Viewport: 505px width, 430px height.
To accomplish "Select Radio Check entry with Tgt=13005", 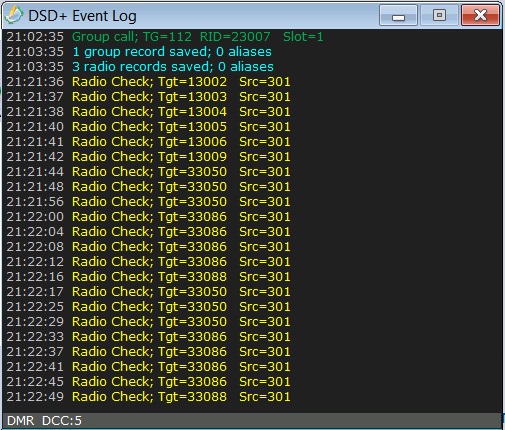I will pyautogui.click(x=148, y=127).
